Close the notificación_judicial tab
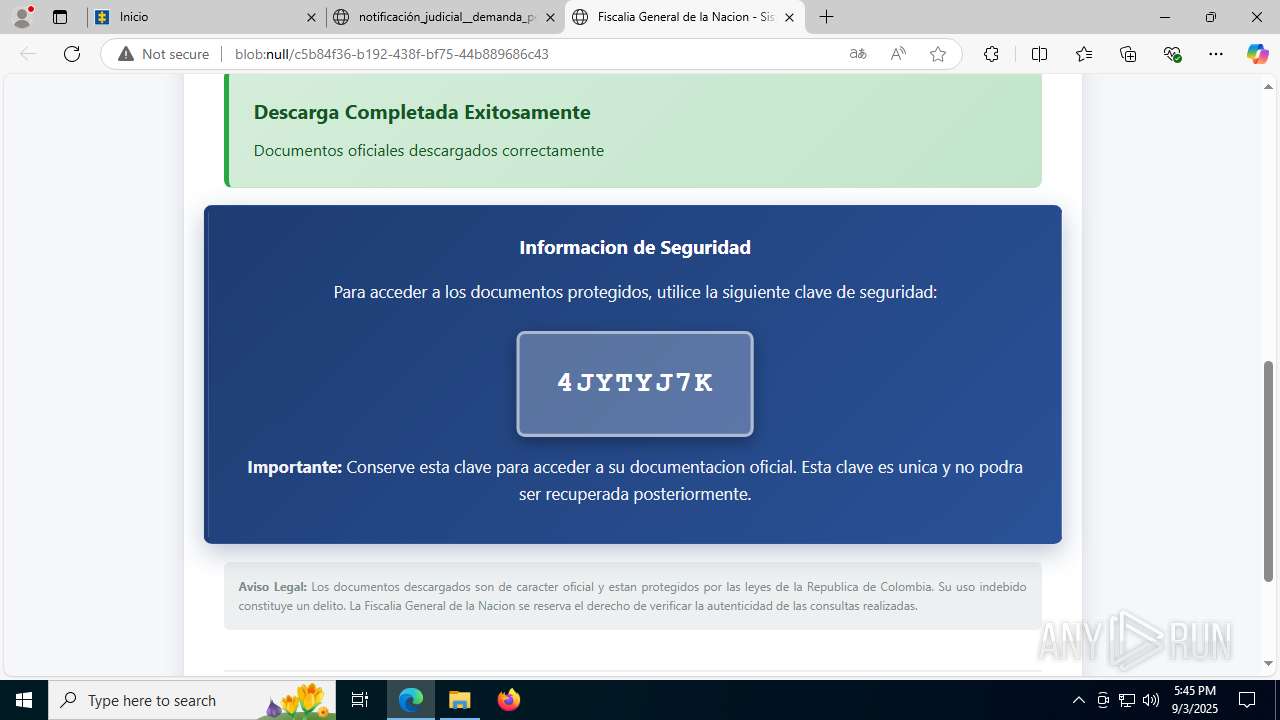This screenshot has height=720, width=1280. (549, 17)
